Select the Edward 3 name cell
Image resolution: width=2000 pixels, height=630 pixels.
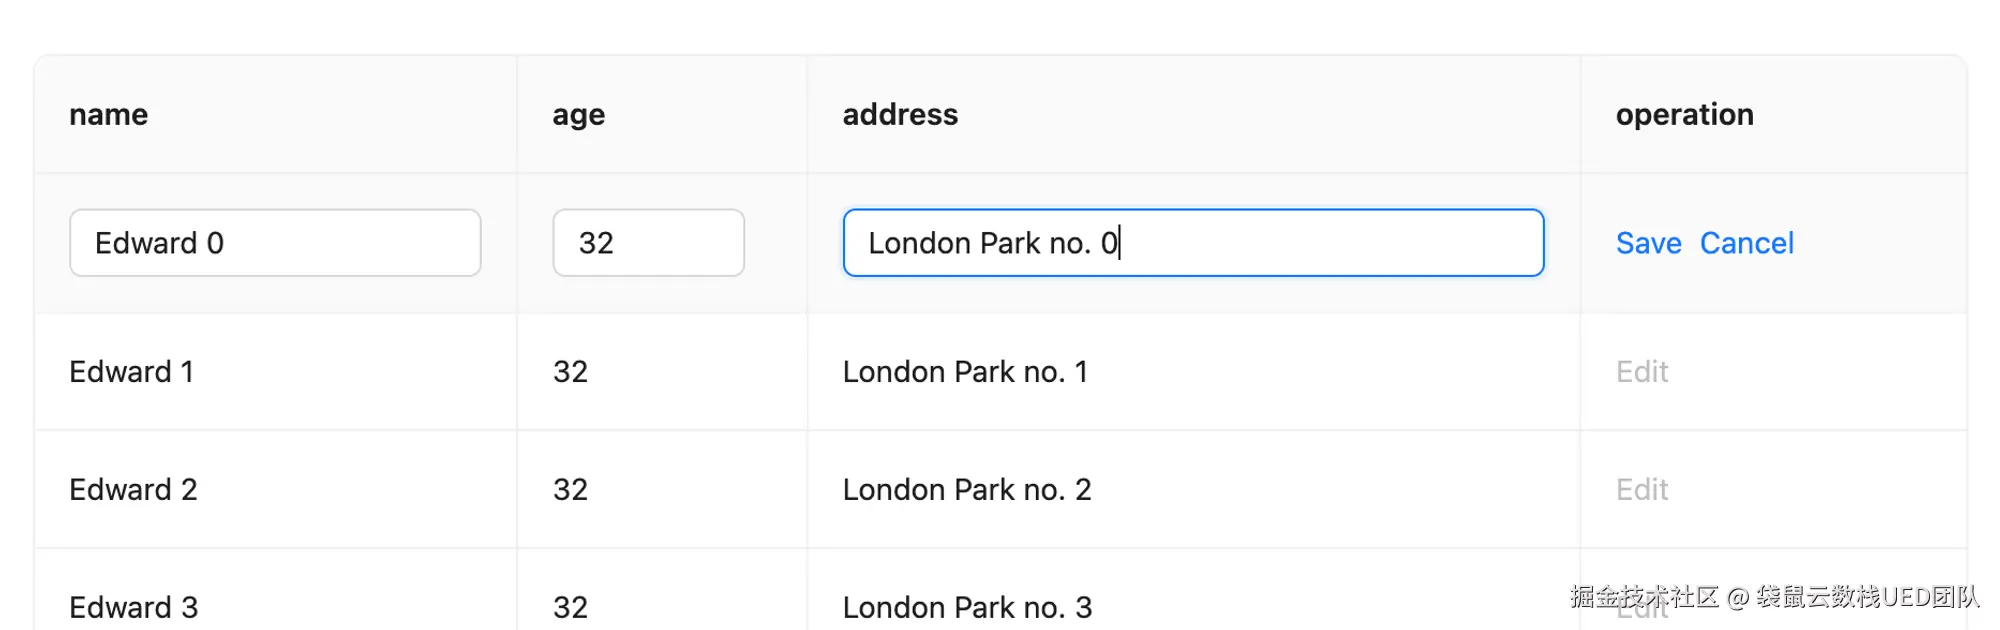pyautogui.click(x=133, y=607)
